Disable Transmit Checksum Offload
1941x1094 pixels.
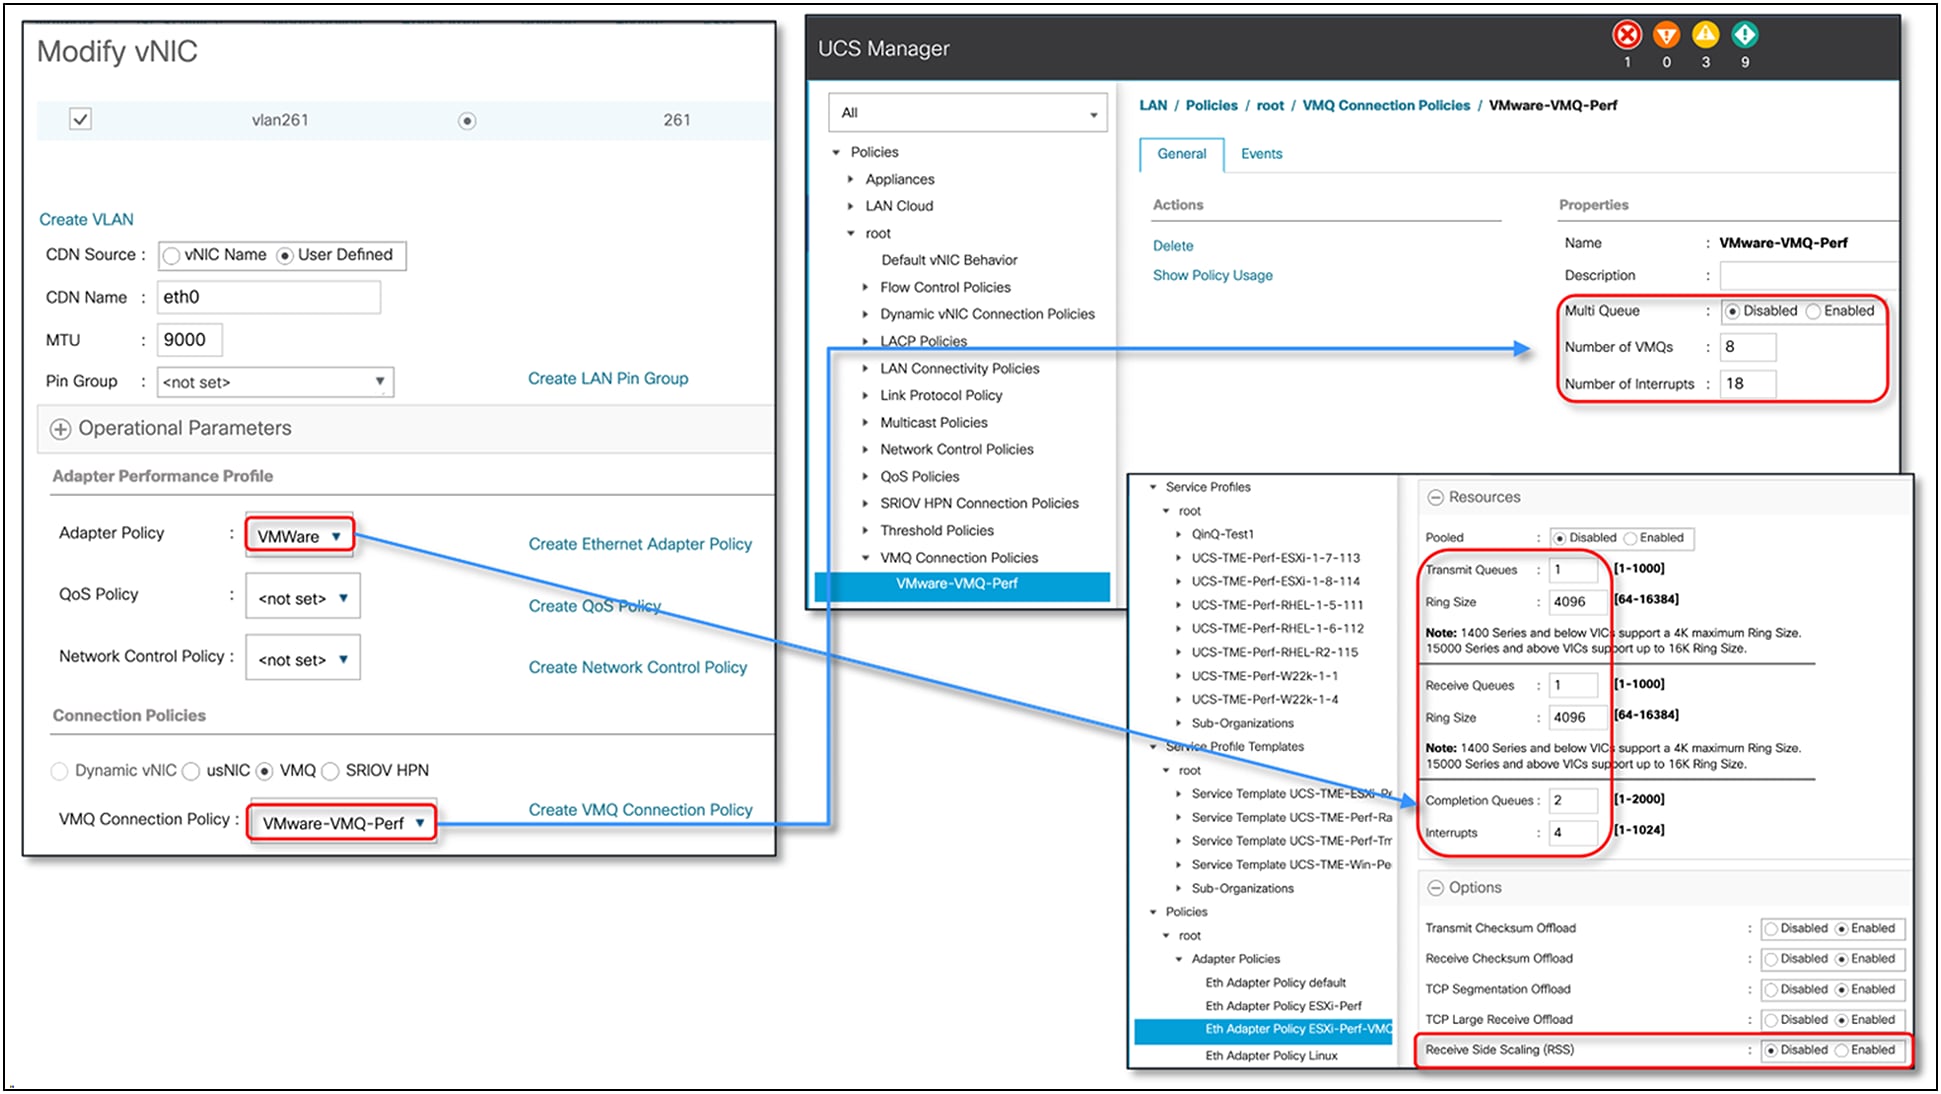pyautogui.click(x=1771, y=929)
